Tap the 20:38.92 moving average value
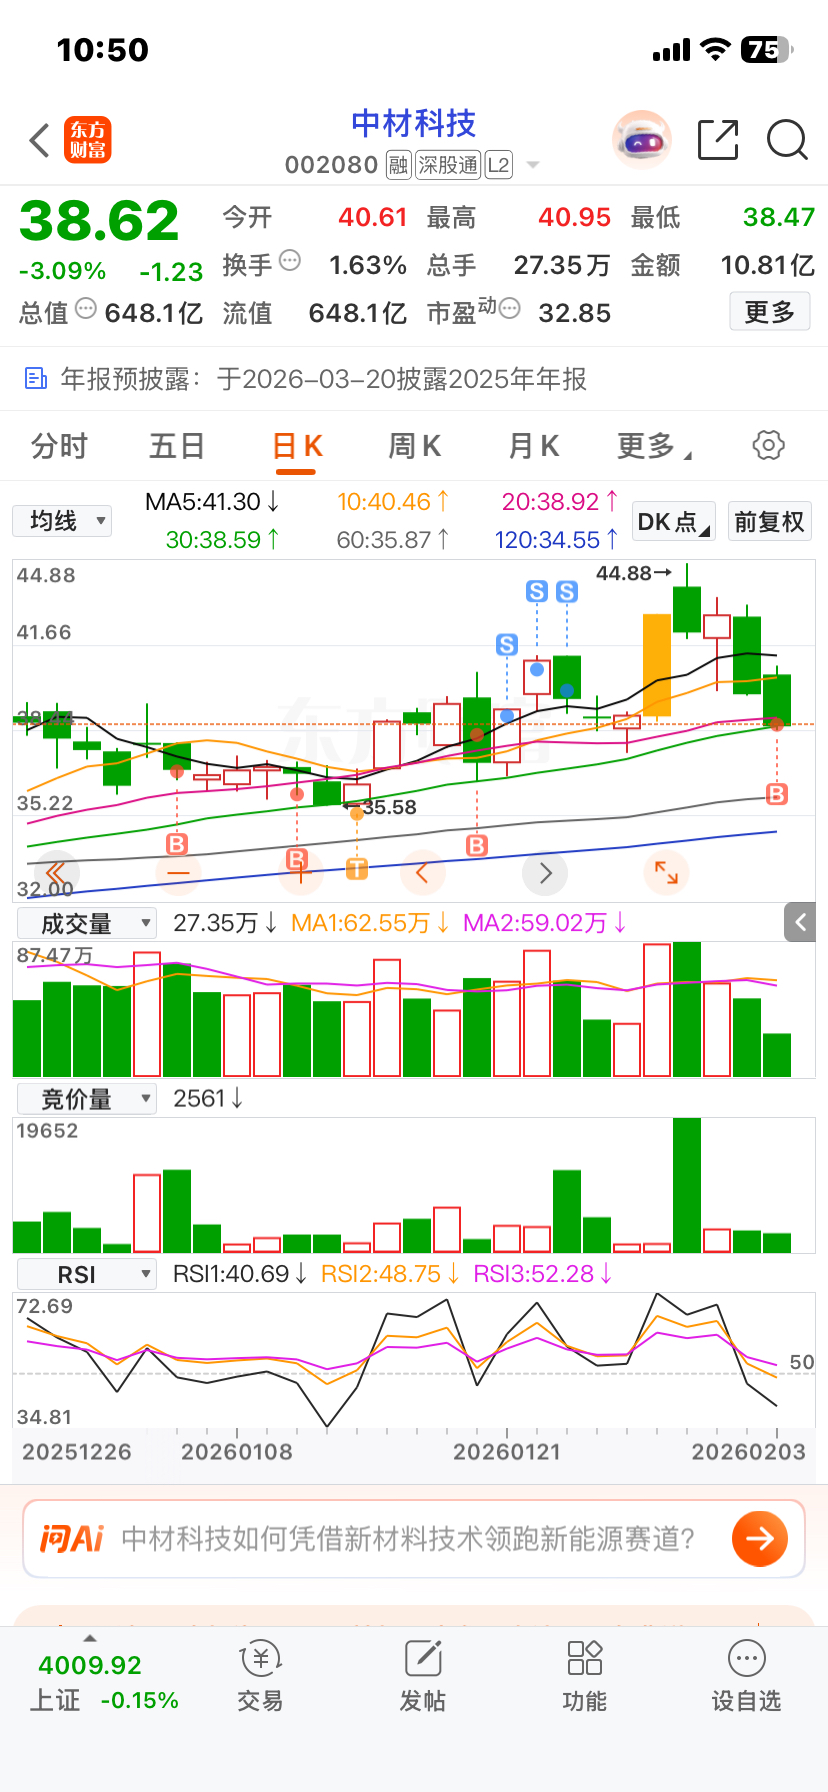The width and height of the screenshot is (828, 1792). (560, 501)
